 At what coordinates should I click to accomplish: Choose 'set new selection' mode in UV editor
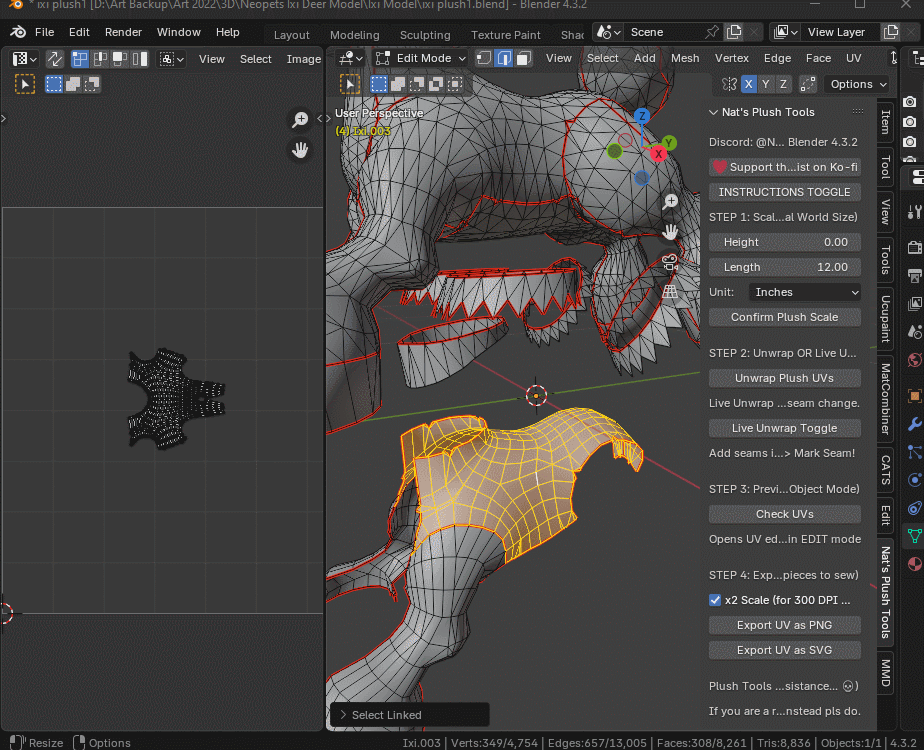(54, 84)
